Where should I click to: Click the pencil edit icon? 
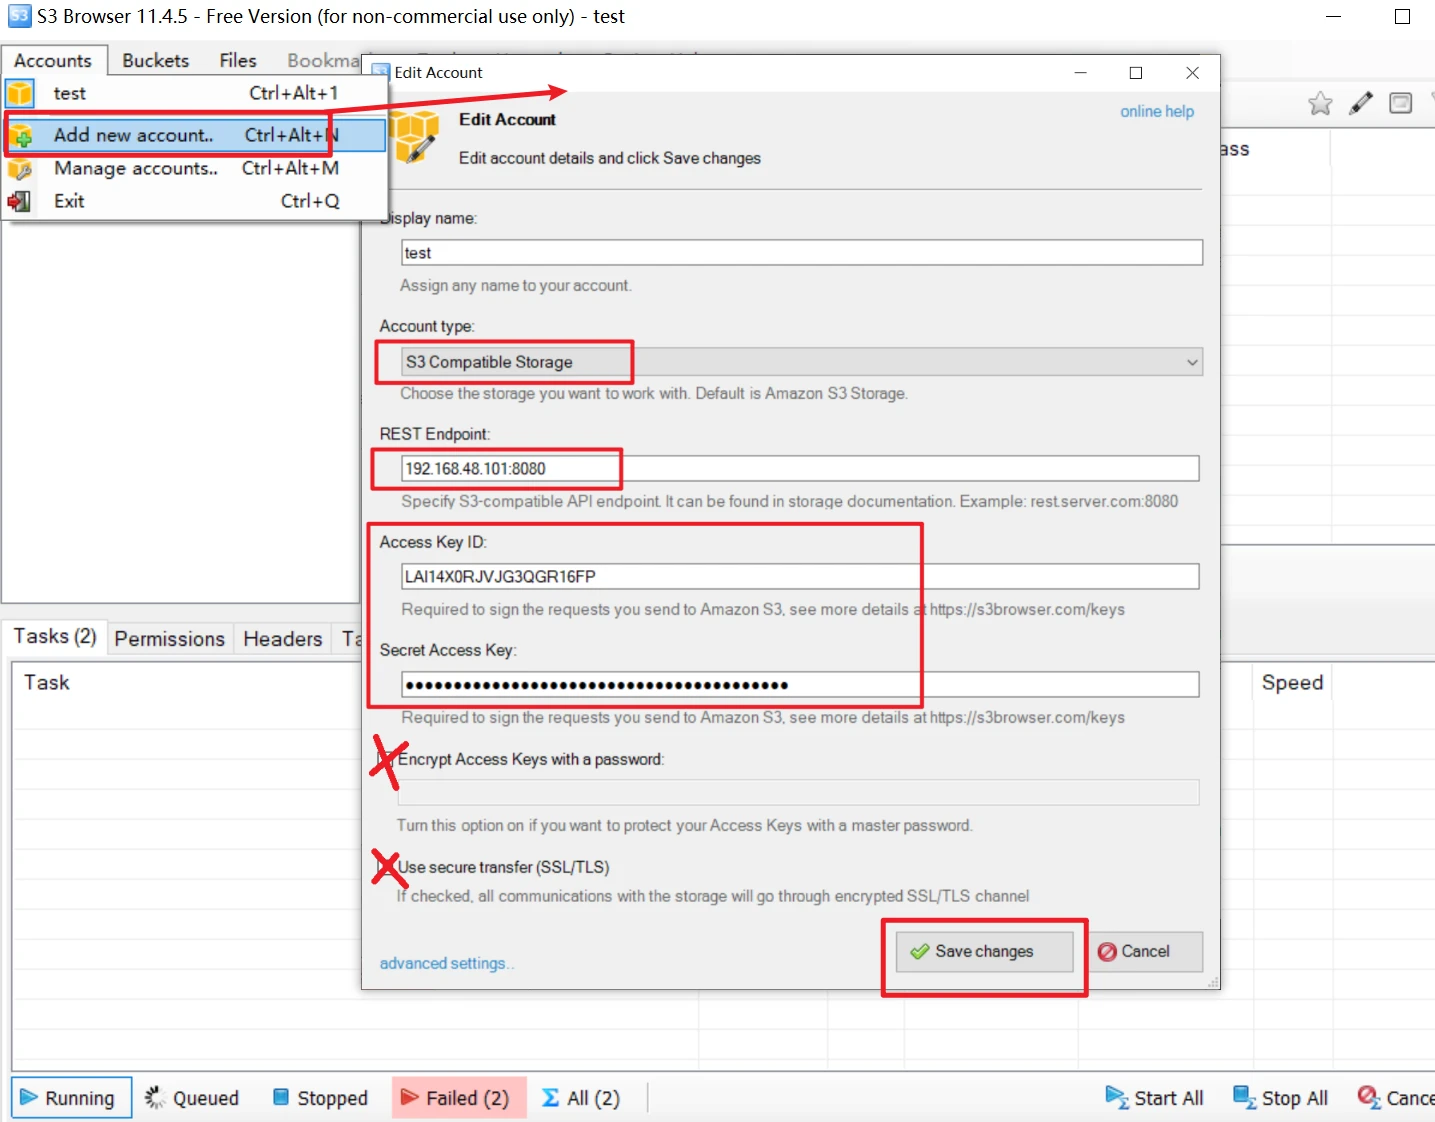[x=1360, y=103]
